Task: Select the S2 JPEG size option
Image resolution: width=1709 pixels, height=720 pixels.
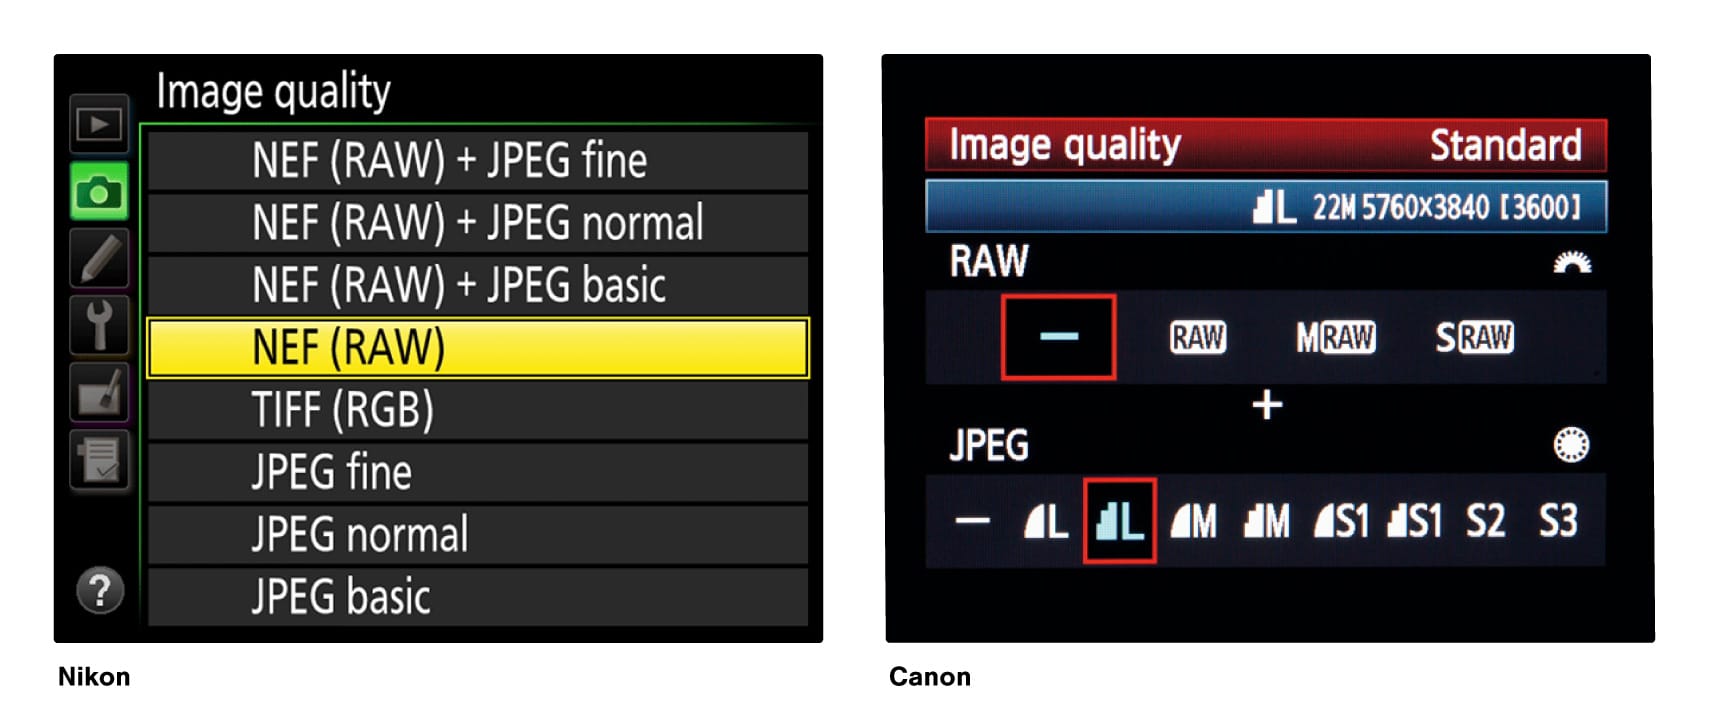Action: (1489, 519)
